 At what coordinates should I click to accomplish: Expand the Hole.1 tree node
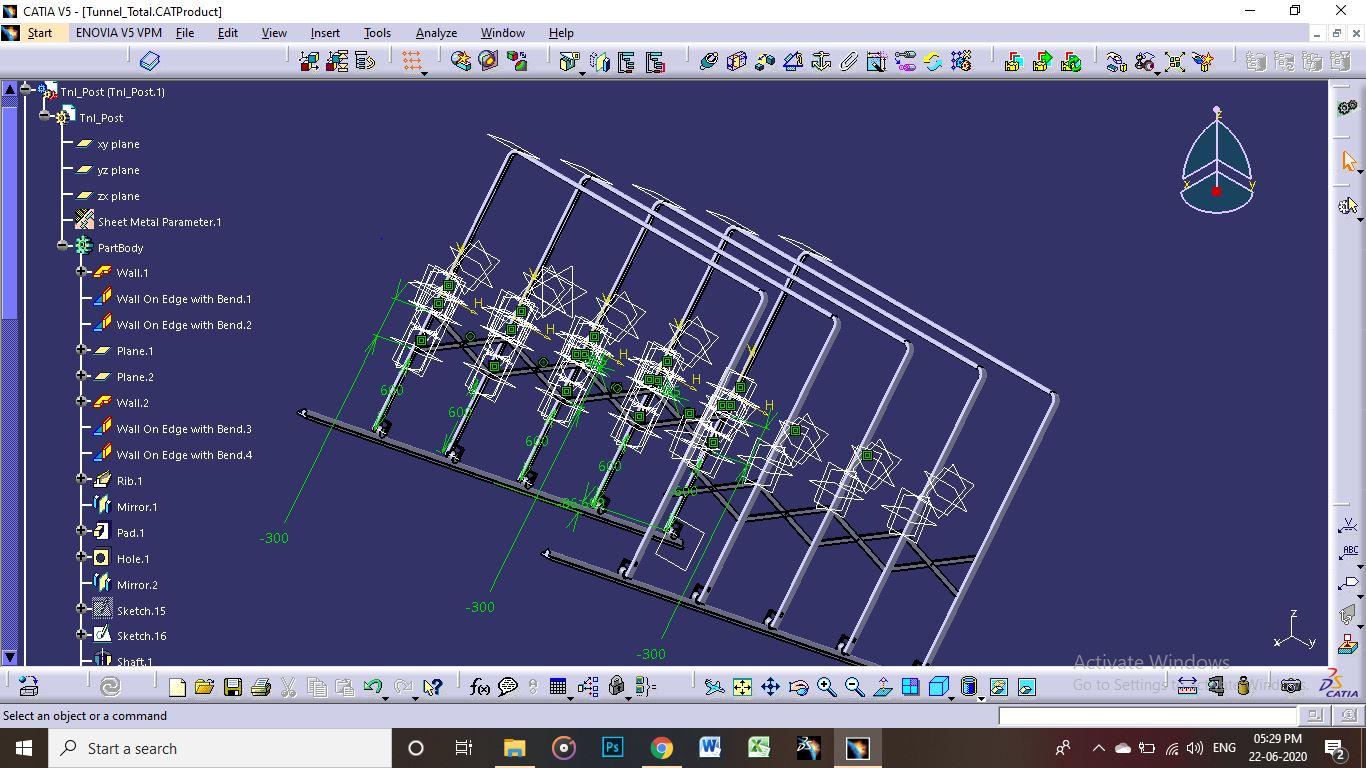(82, 558)
